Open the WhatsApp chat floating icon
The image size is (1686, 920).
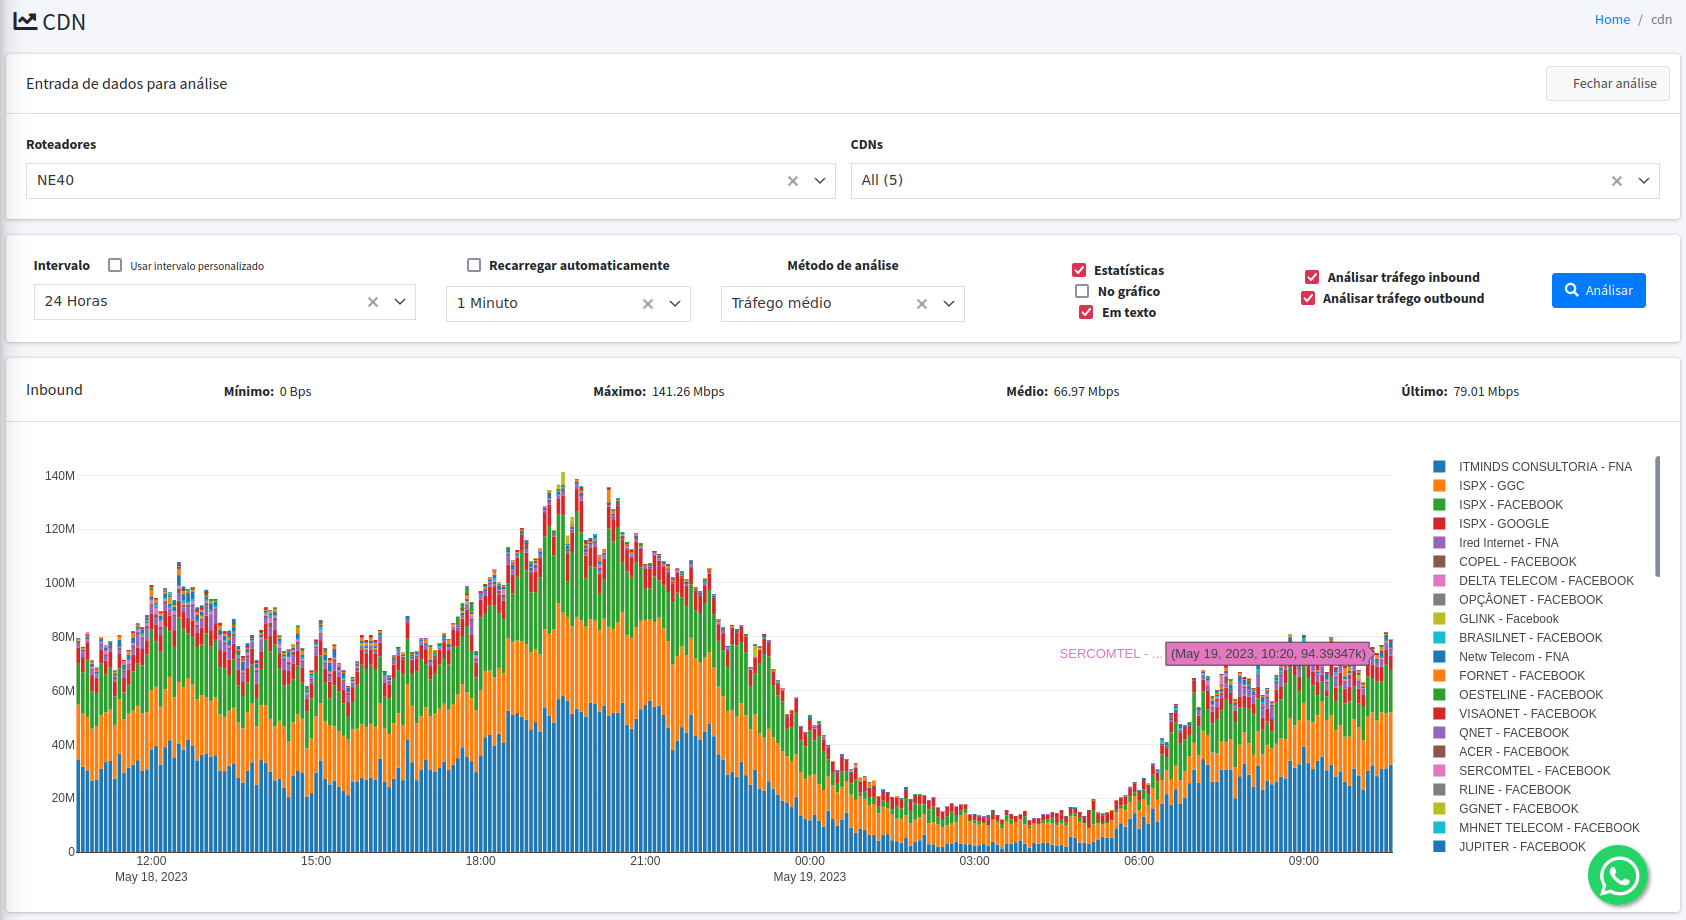point(1618,876)
